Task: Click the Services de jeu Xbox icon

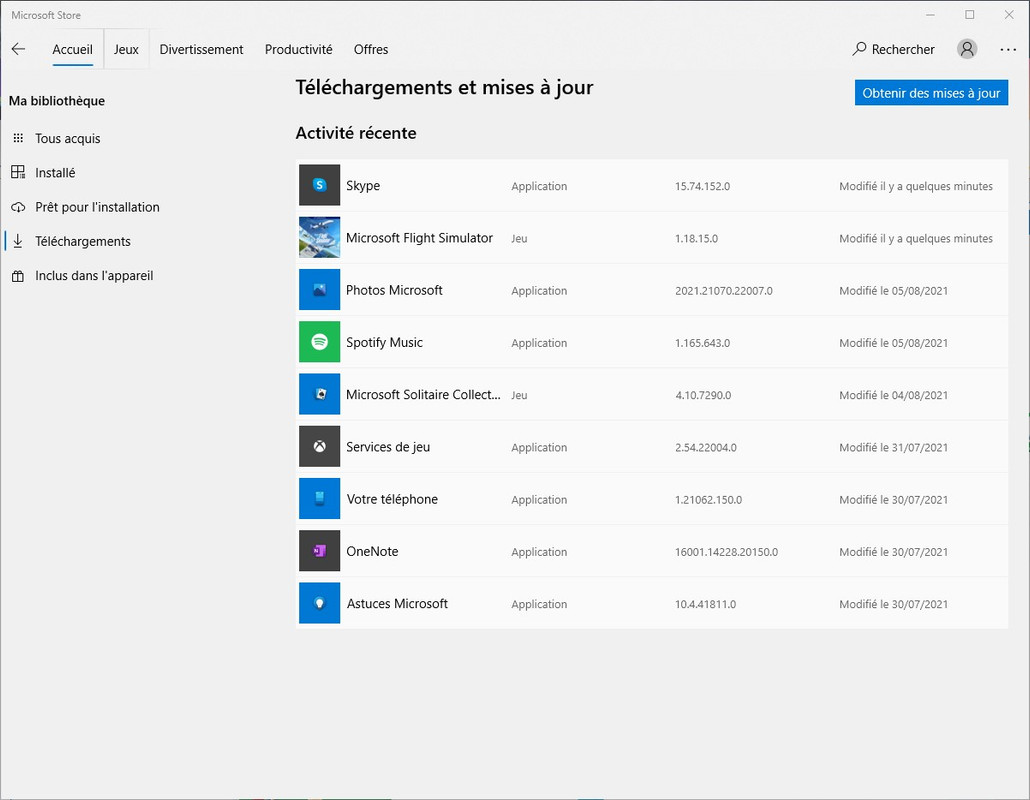Action: pyautogui.click(x=319, y=446)
